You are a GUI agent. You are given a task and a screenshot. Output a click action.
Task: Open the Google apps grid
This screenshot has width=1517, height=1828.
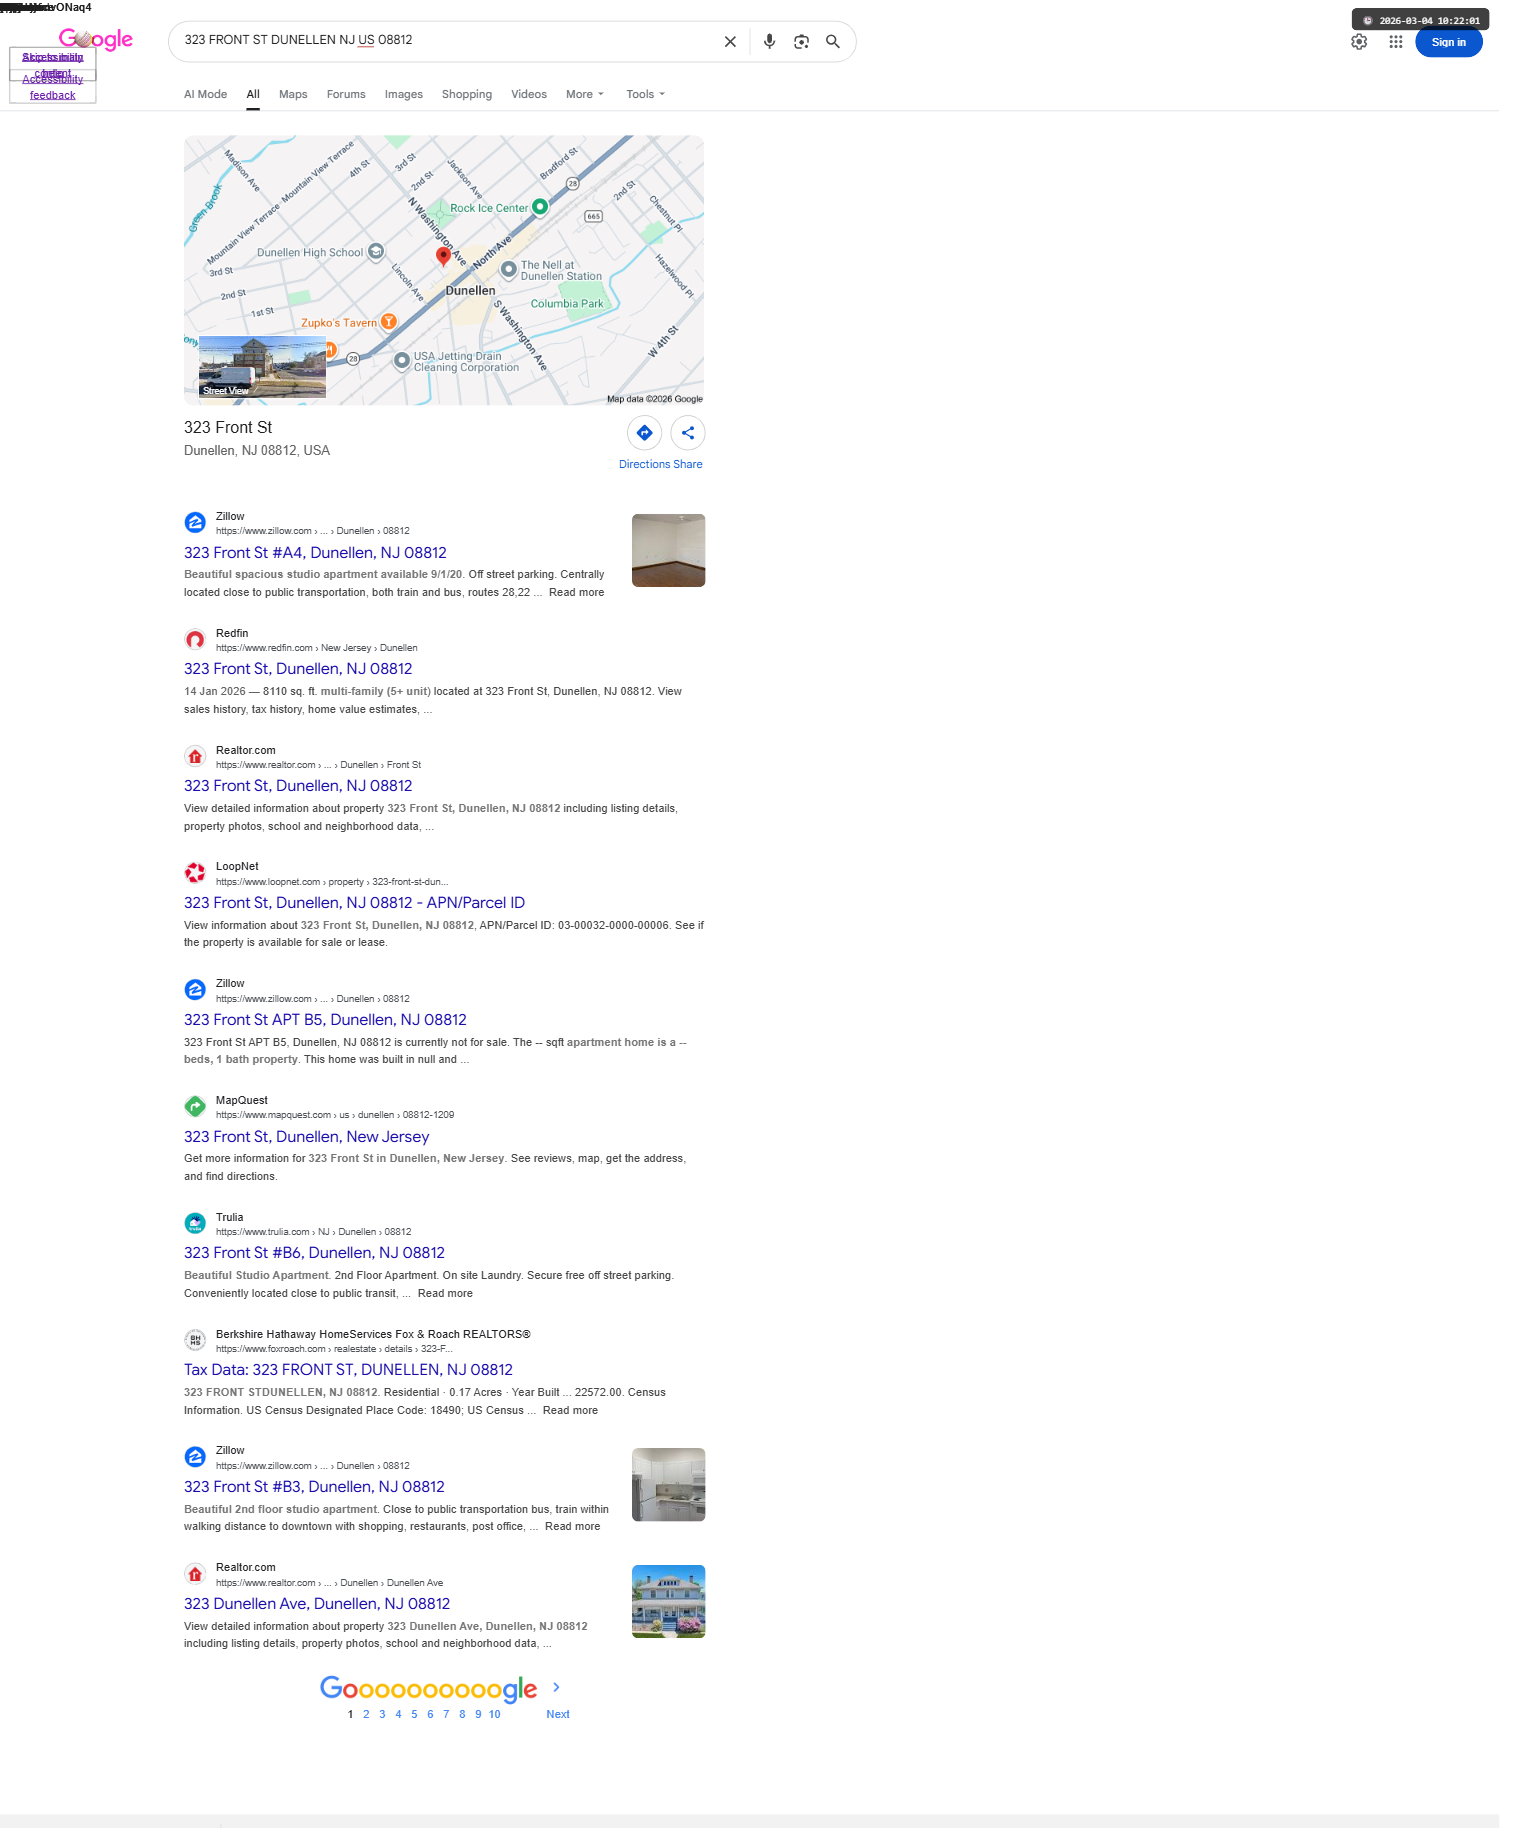1396,42
